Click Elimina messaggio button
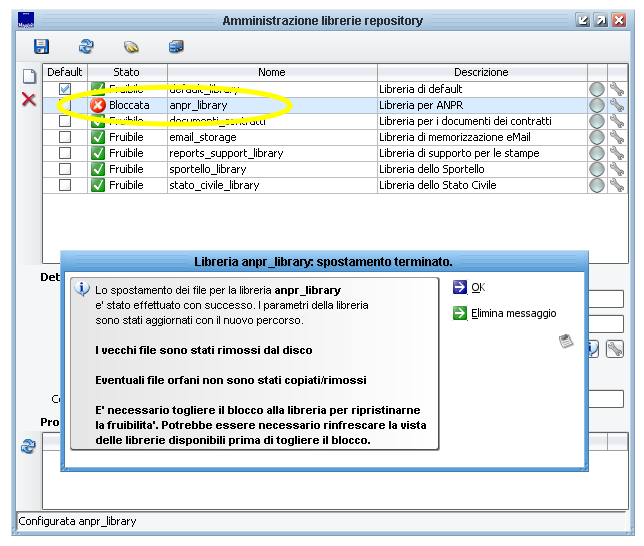644x546 pixels. (x=504, y=313)
